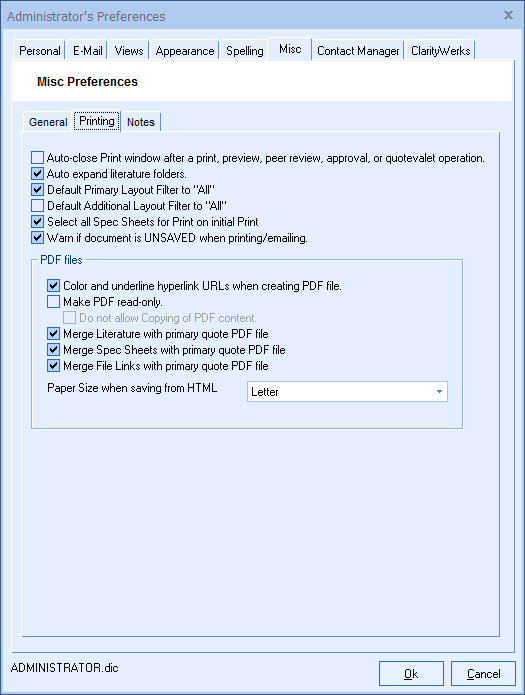Open the Notes sub-tab
525x695 pixels.
point(141,122)
